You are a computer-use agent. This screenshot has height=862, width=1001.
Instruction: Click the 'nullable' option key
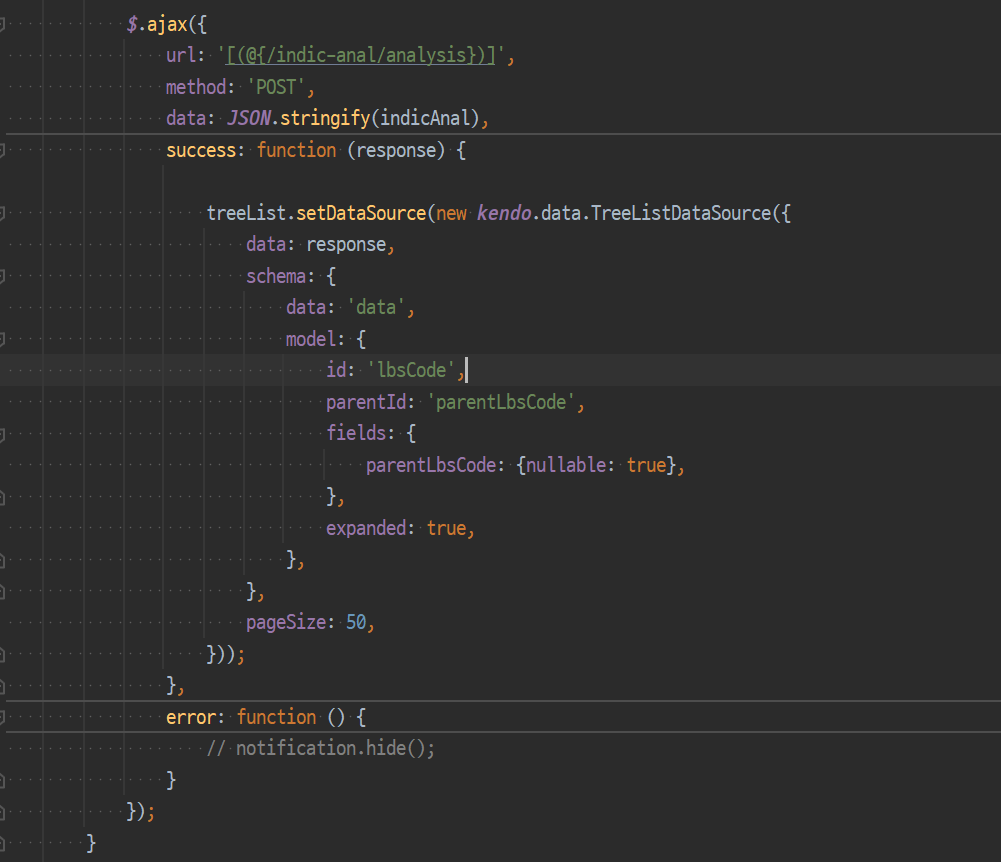click(566, 465)
